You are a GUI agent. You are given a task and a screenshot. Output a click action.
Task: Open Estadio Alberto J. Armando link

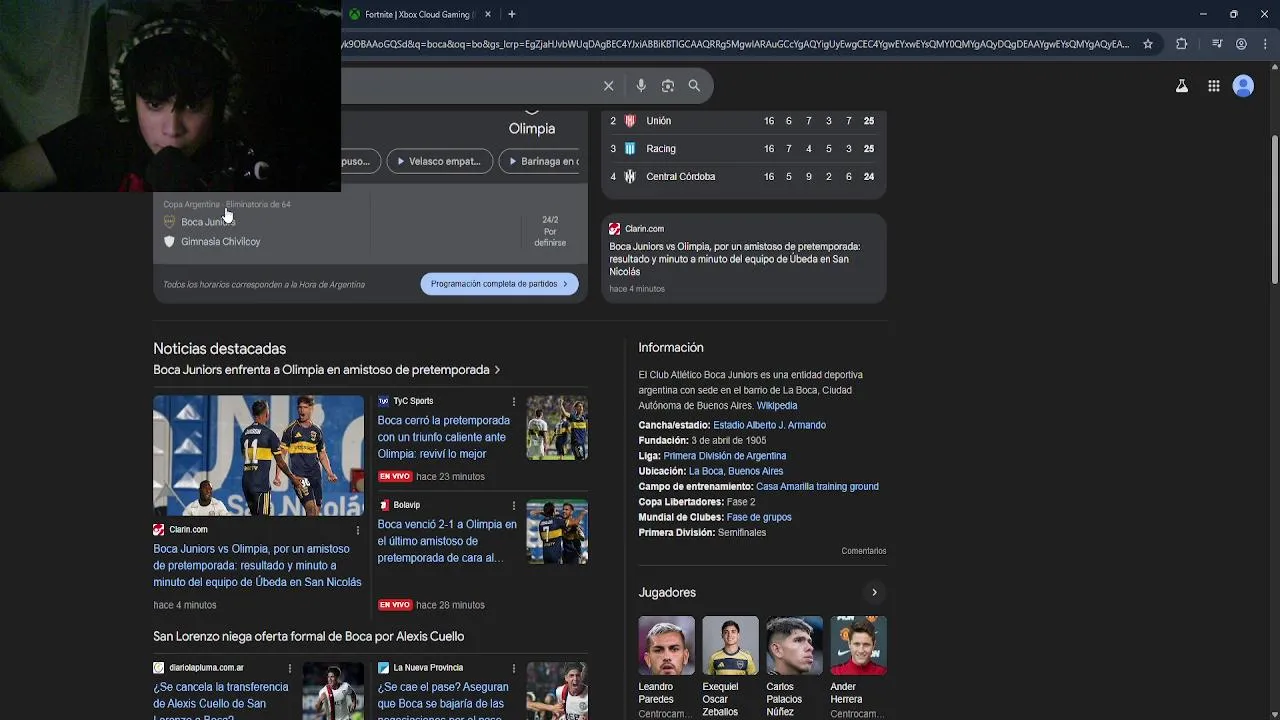(769, 425)
